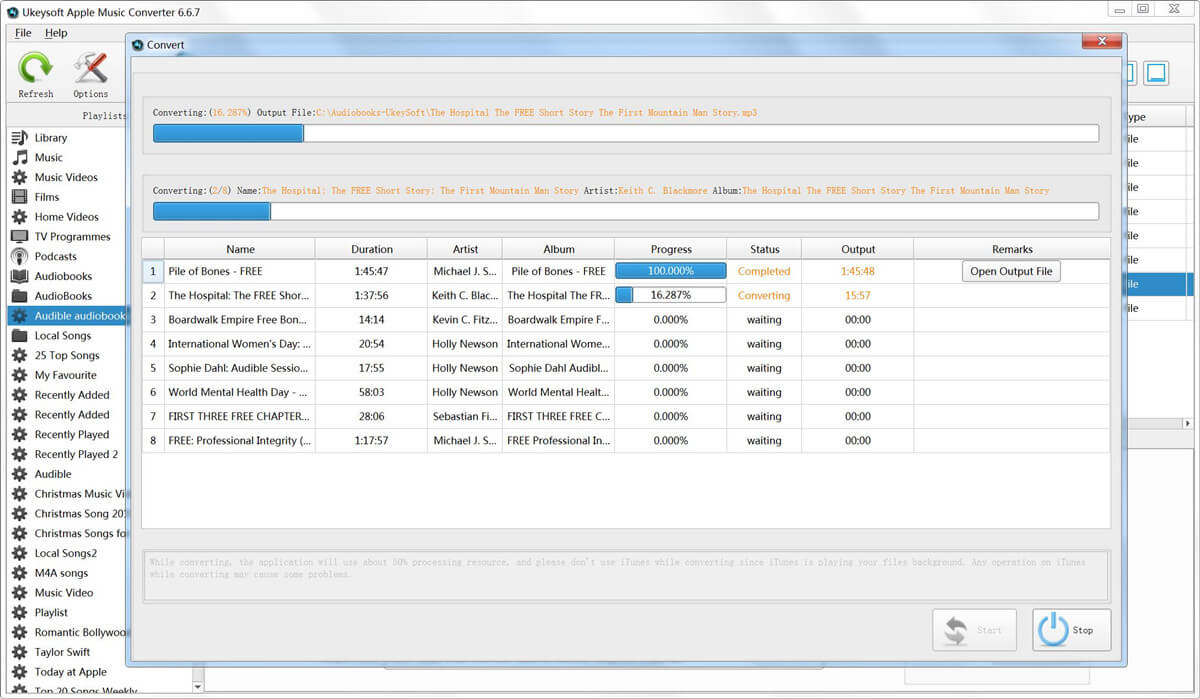This screenshot has width=1200, height=699.
Task: Sort by the Duration column header
Action: click(x=371, y=249)
